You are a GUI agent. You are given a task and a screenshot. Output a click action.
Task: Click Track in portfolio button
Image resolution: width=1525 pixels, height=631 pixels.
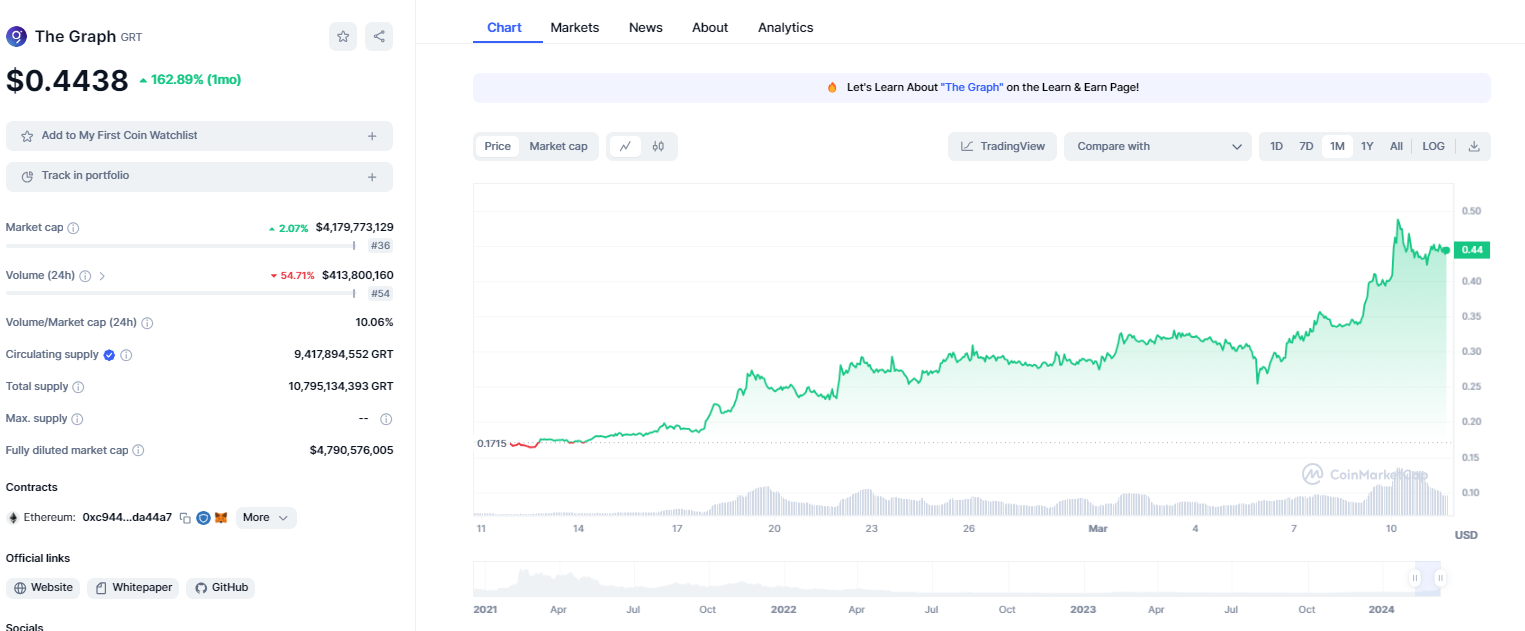tap(199, 177)
